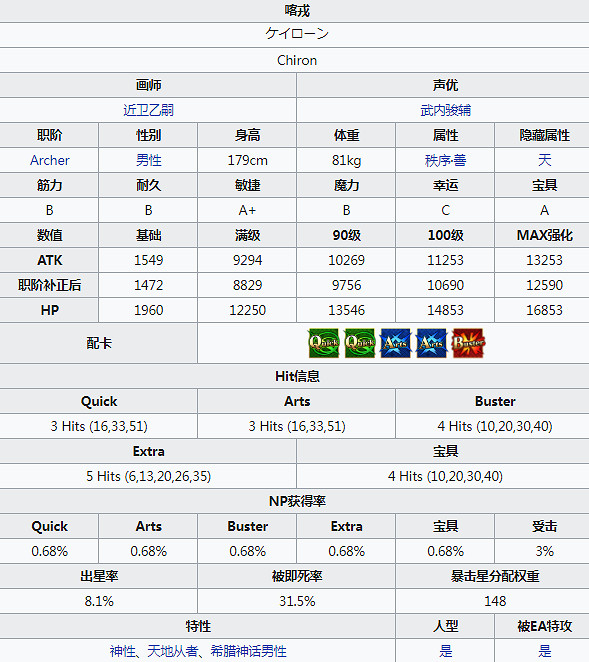The image size is (589, 662).
Task: Click the Buster command card icon
Action: pos(468,343)
